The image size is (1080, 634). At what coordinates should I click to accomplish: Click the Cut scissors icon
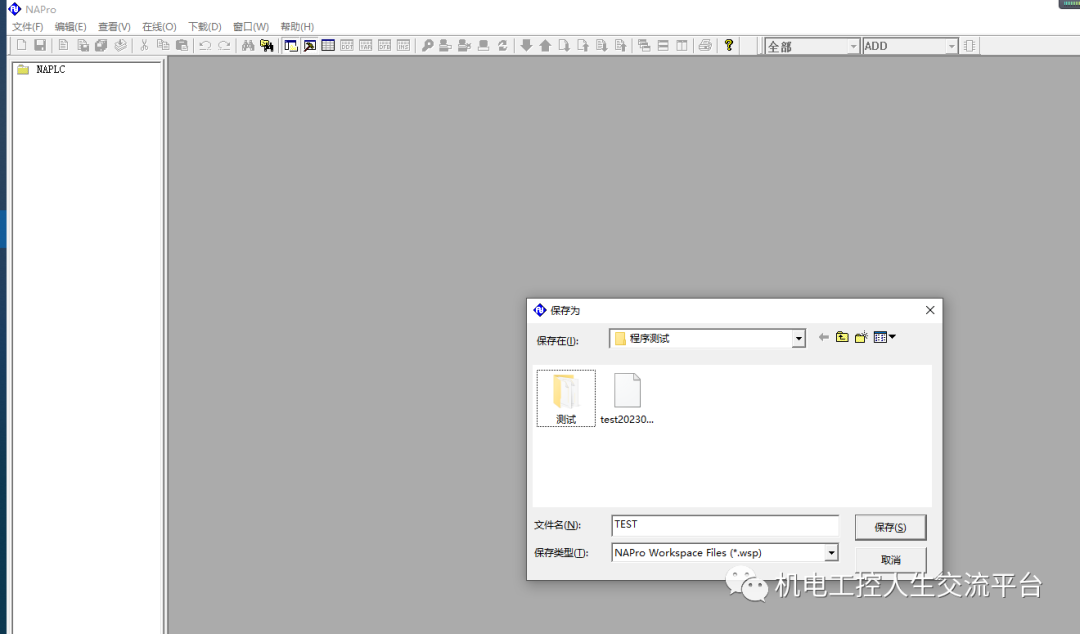[x=144, y=45]
